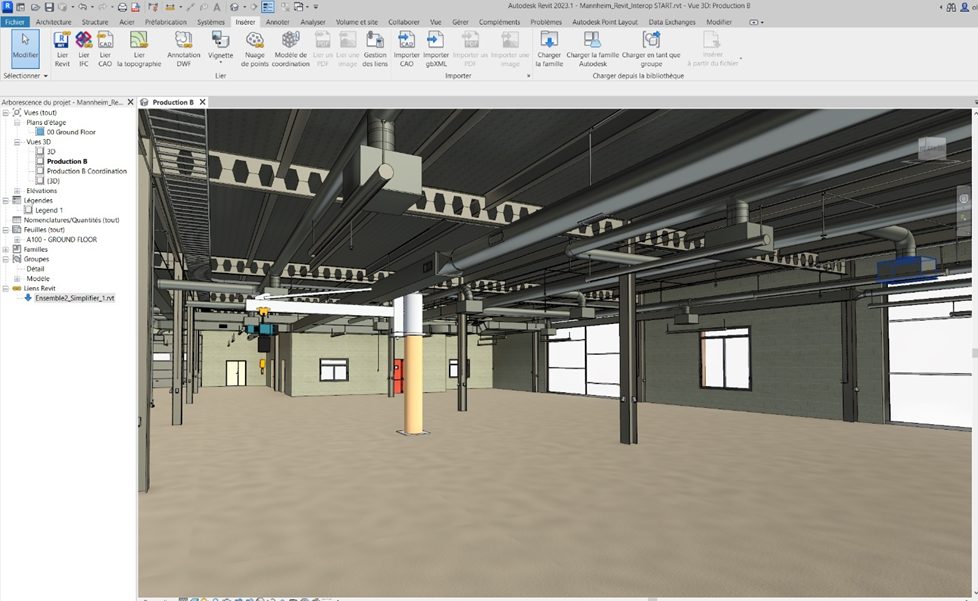The image size is (978, 601).
Task: Select the Importer gbXML tool
Action: point(436,49)
